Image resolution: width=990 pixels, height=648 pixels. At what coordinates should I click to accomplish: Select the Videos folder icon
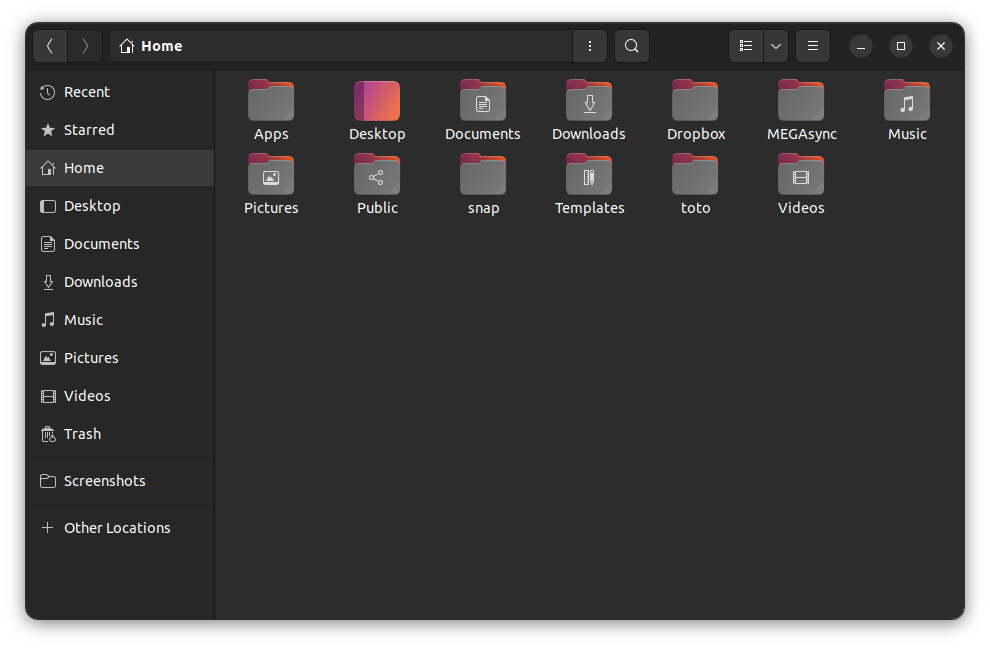click(x=801, y=176)
